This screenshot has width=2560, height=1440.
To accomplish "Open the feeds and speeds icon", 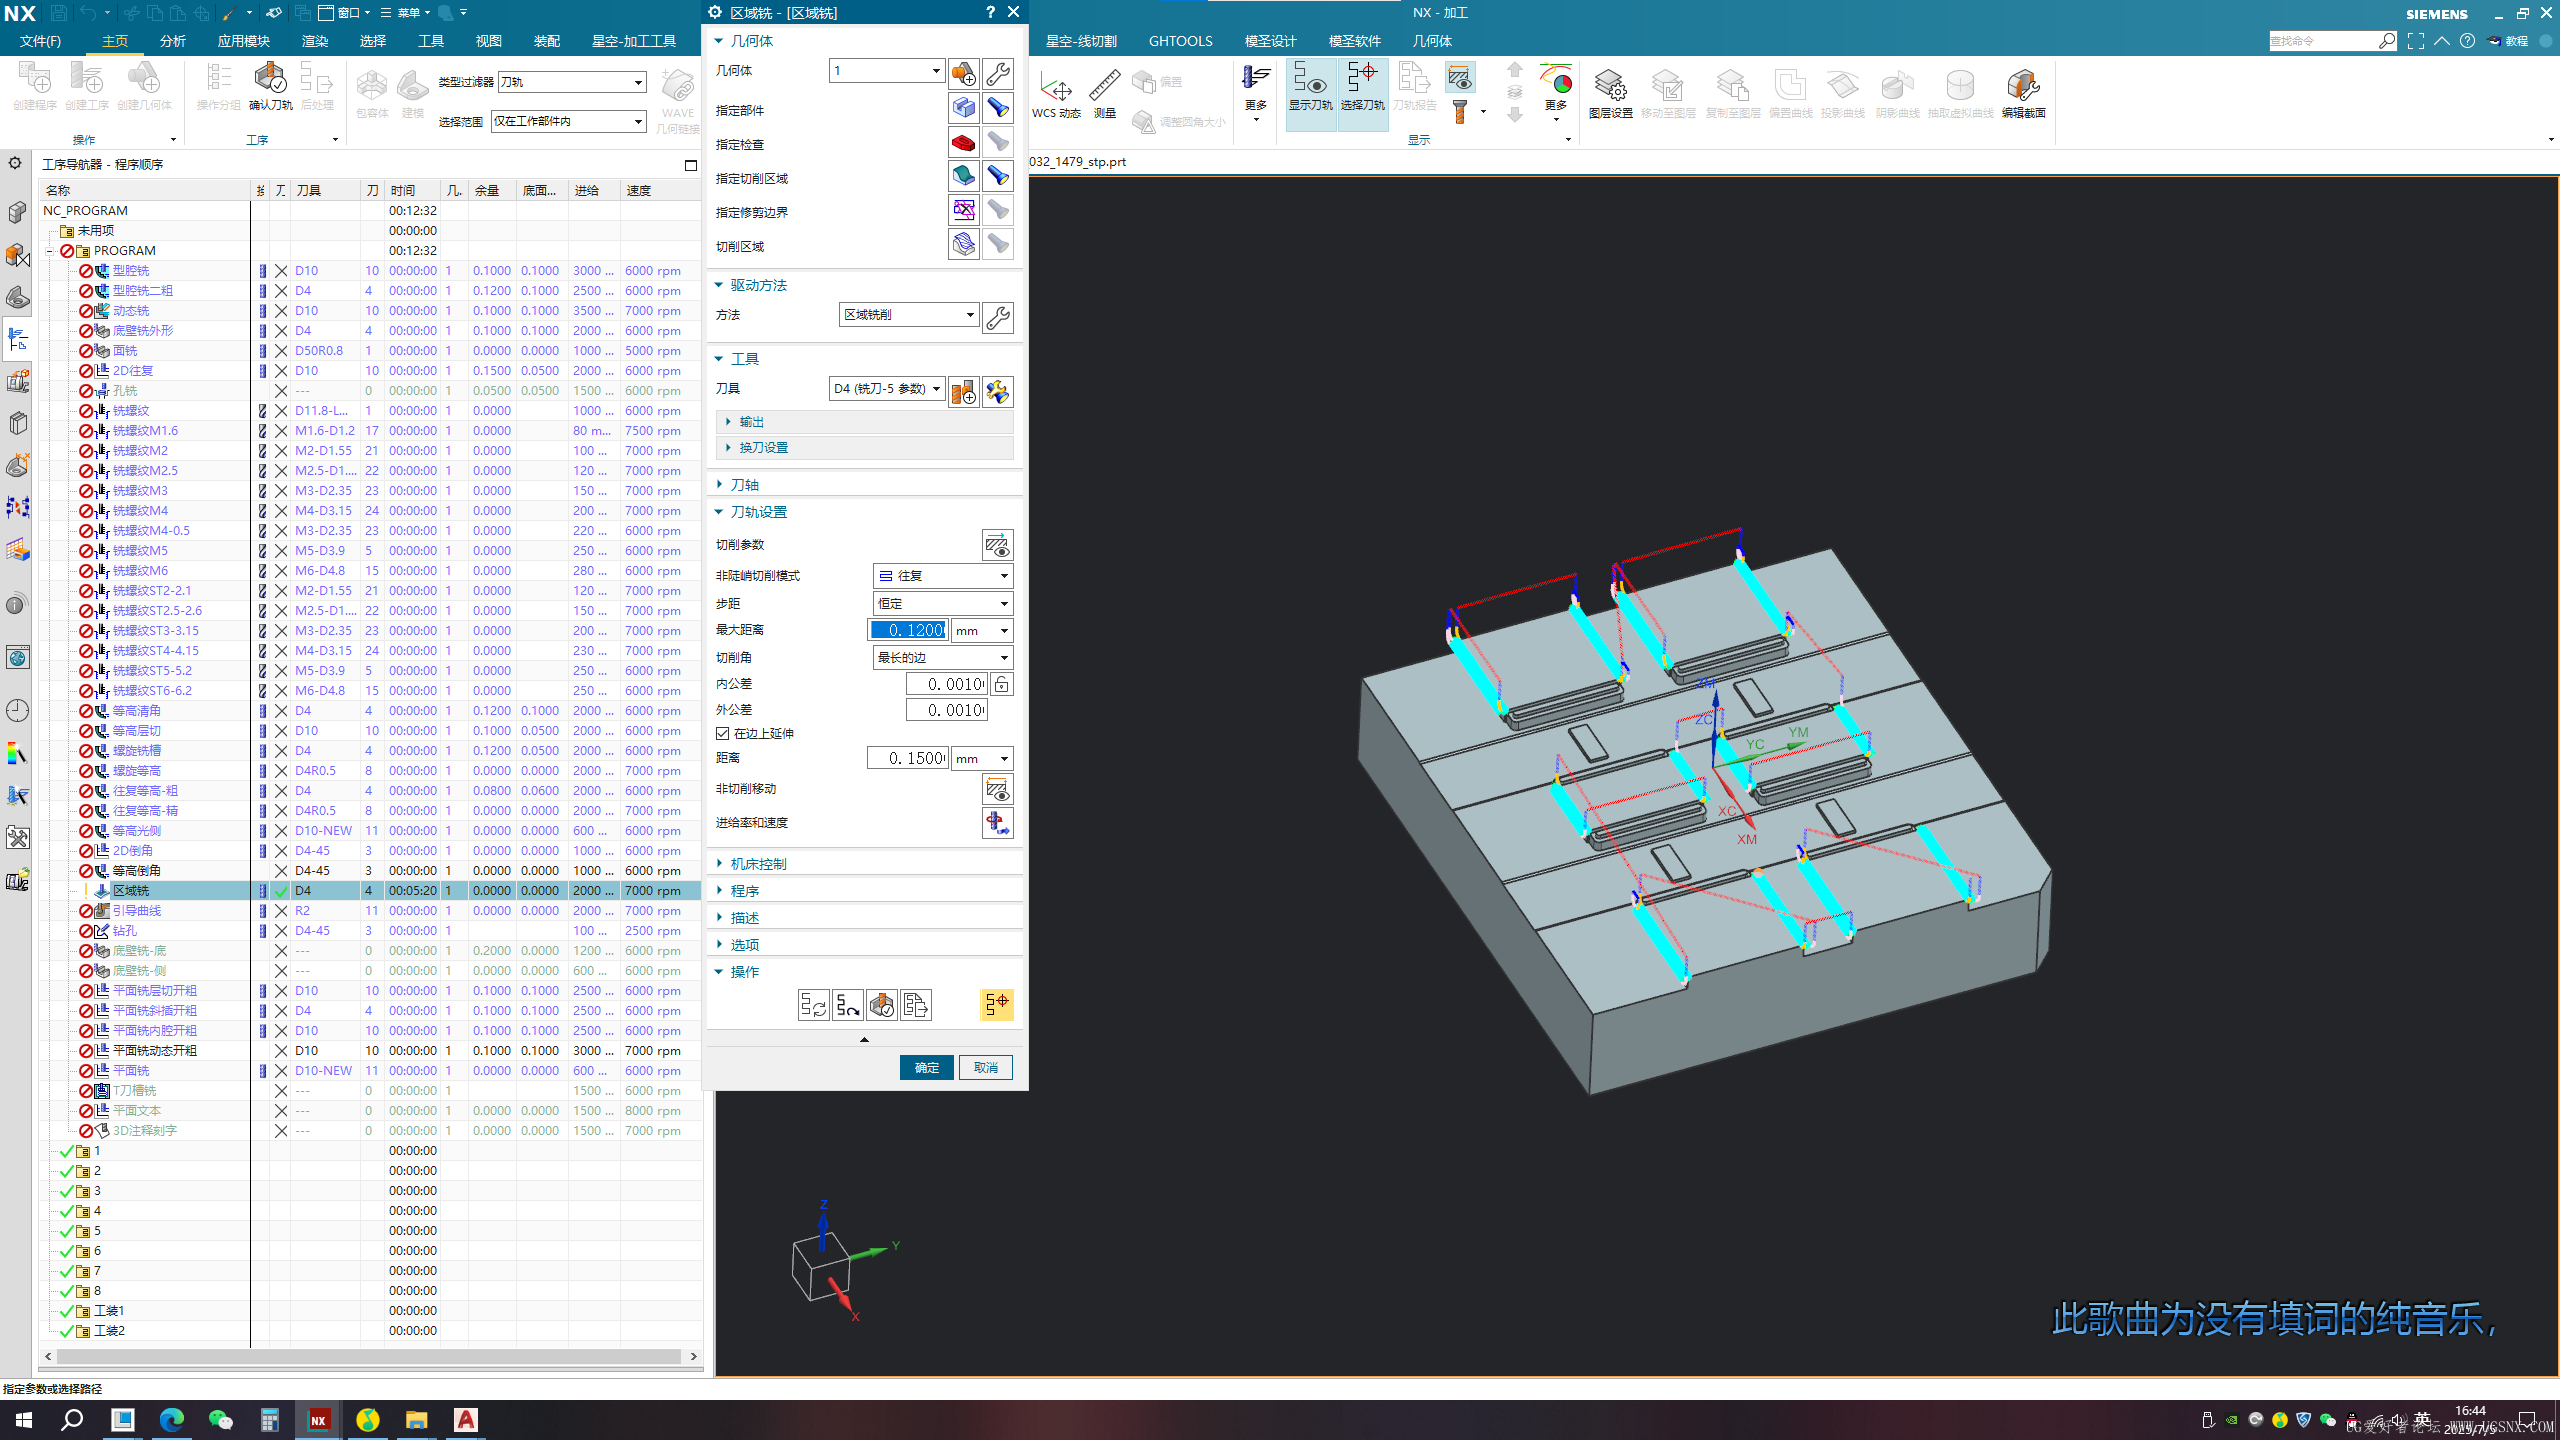I will pos(997,823).
